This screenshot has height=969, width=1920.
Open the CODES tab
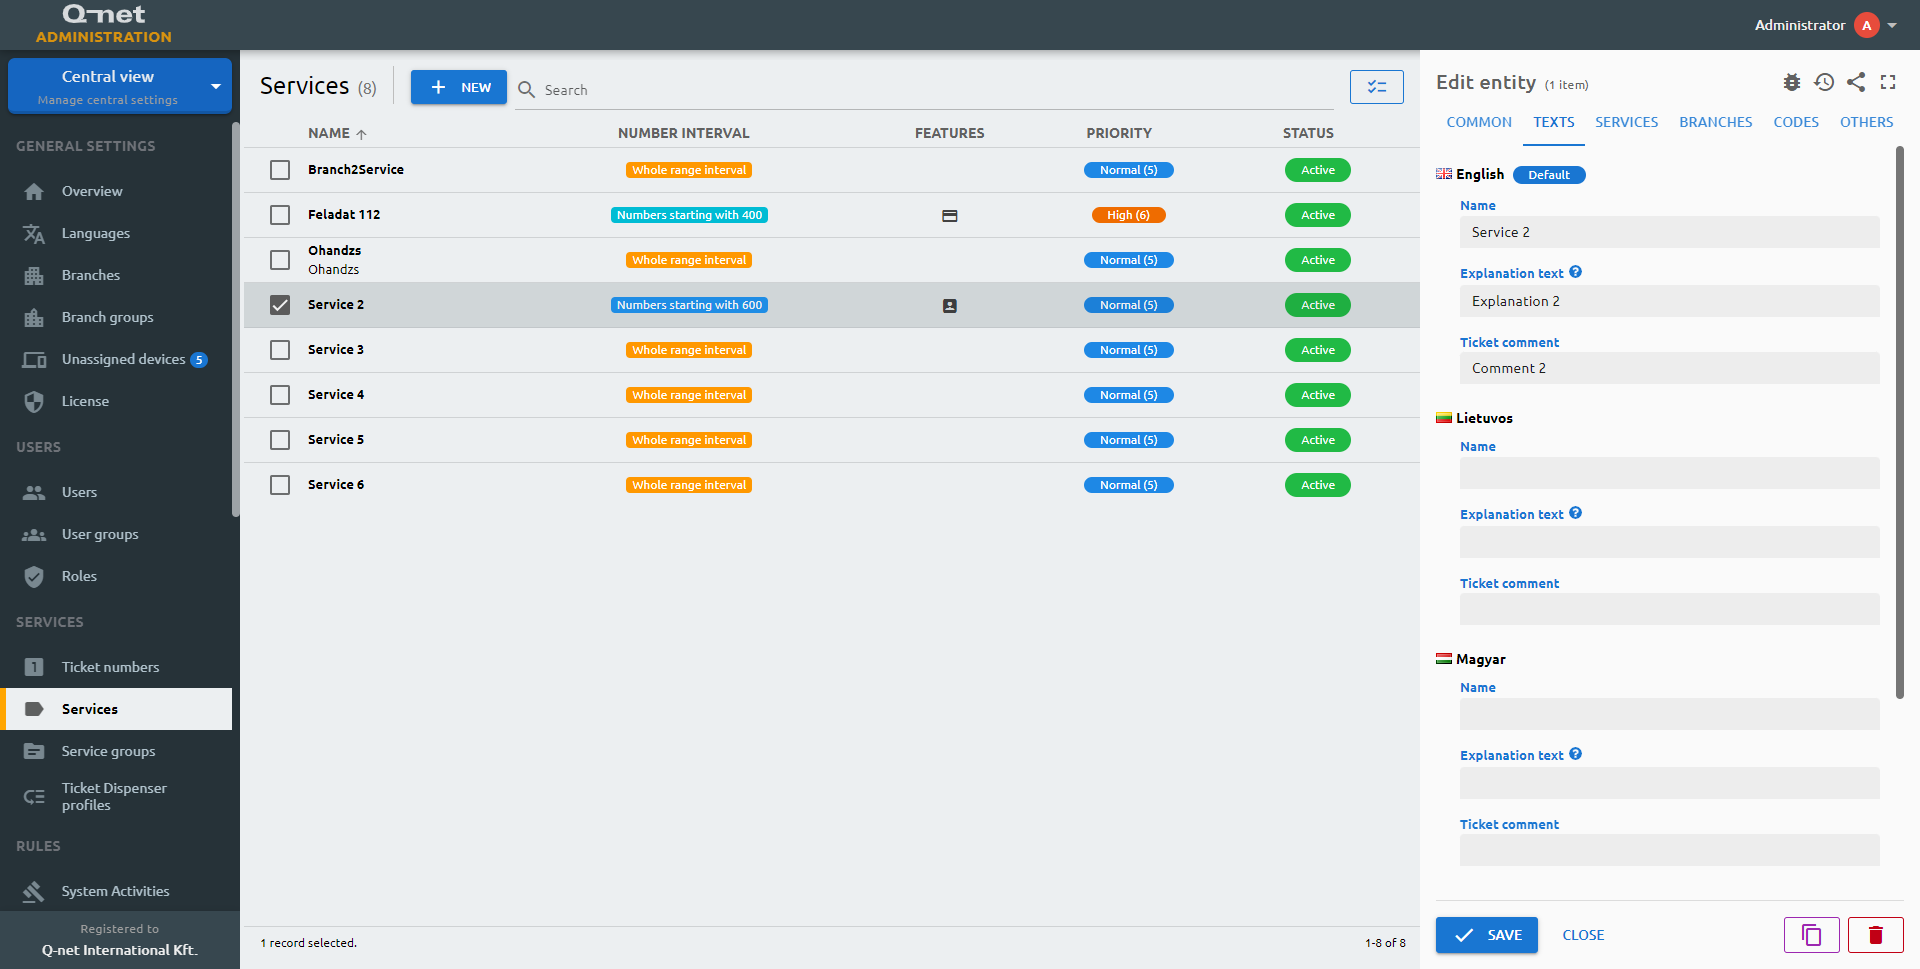[x=1796, y=122]
